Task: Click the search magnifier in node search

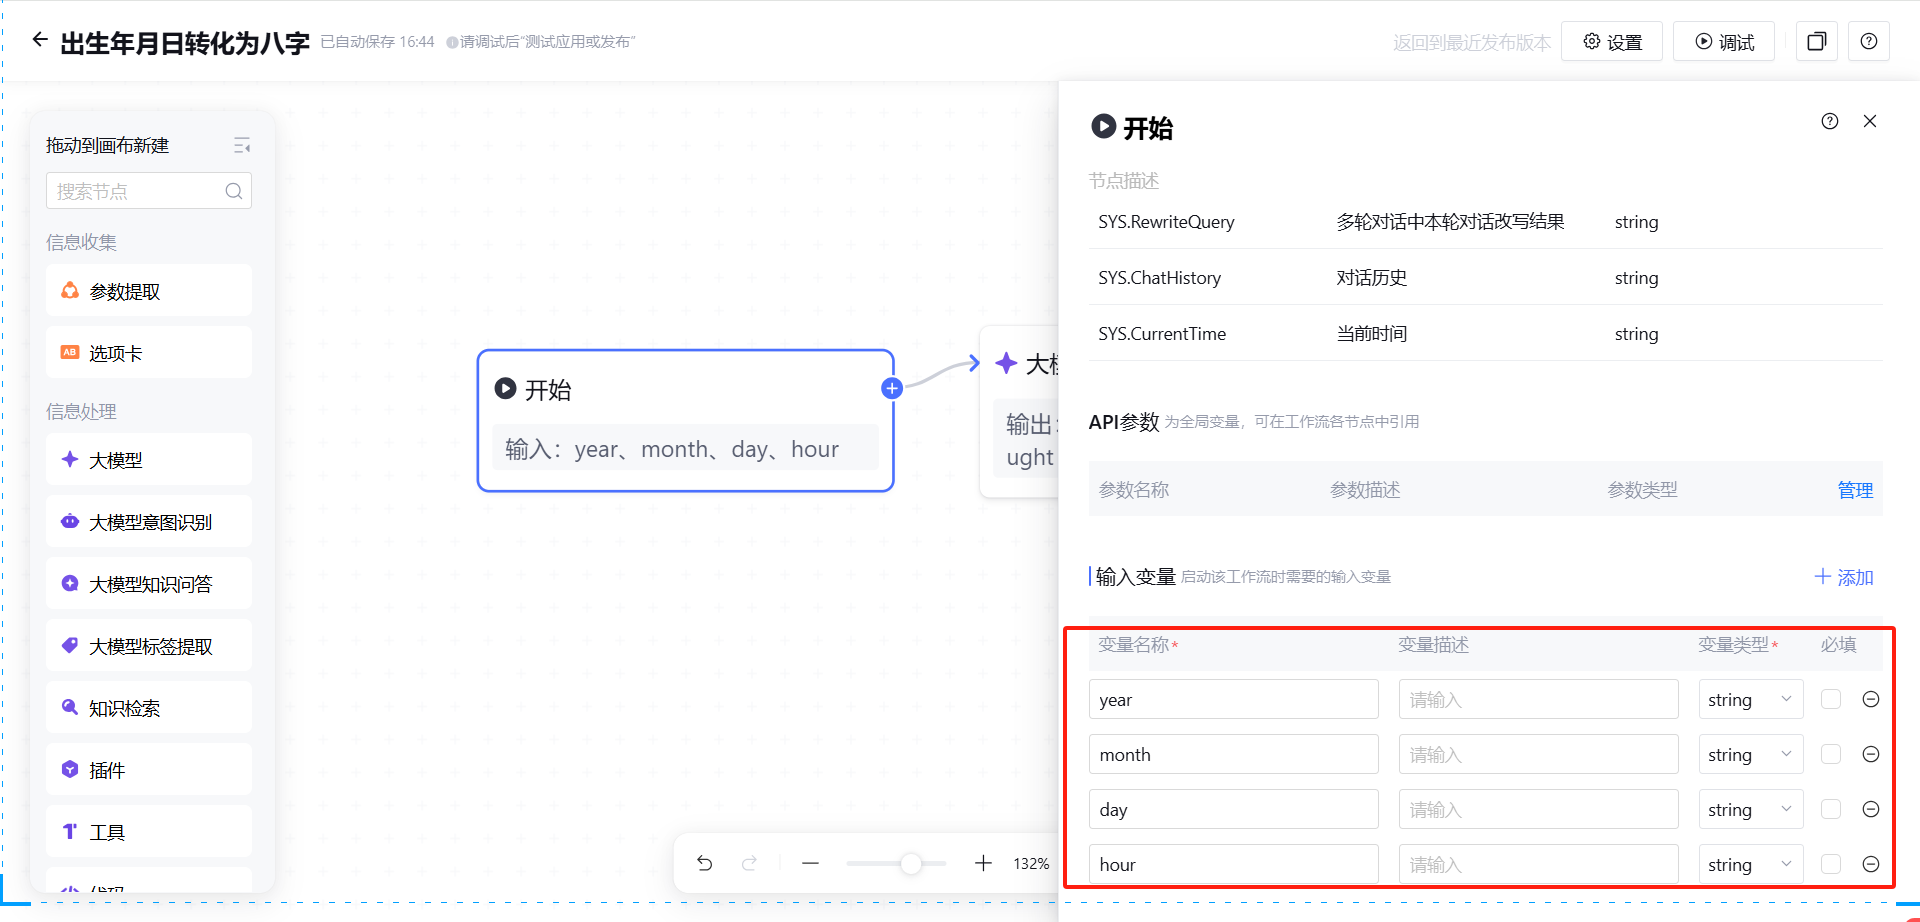Action: [234, 191]
